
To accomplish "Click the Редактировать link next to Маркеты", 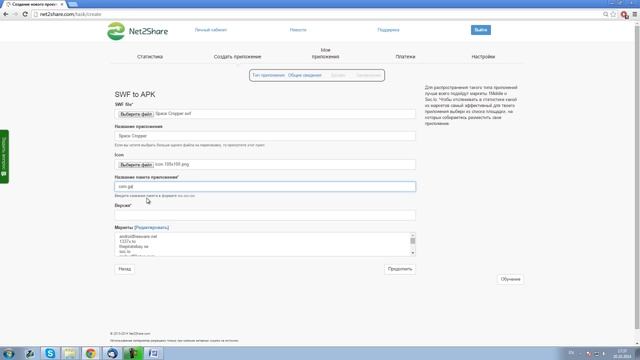I will pos(151,227).
